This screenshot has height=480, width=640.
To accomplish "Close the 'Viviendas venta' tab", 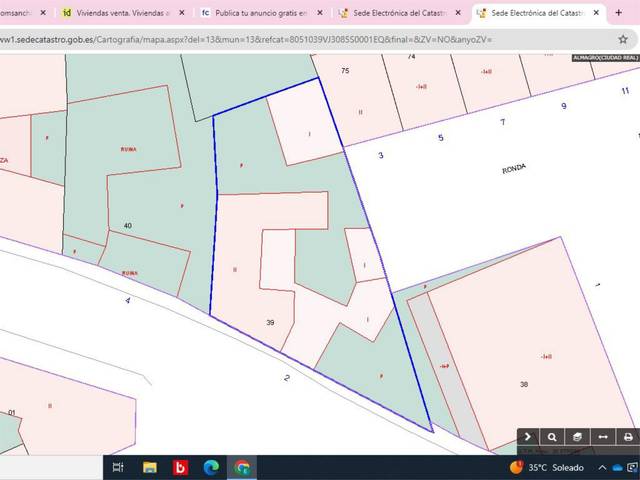I will 182,13.
